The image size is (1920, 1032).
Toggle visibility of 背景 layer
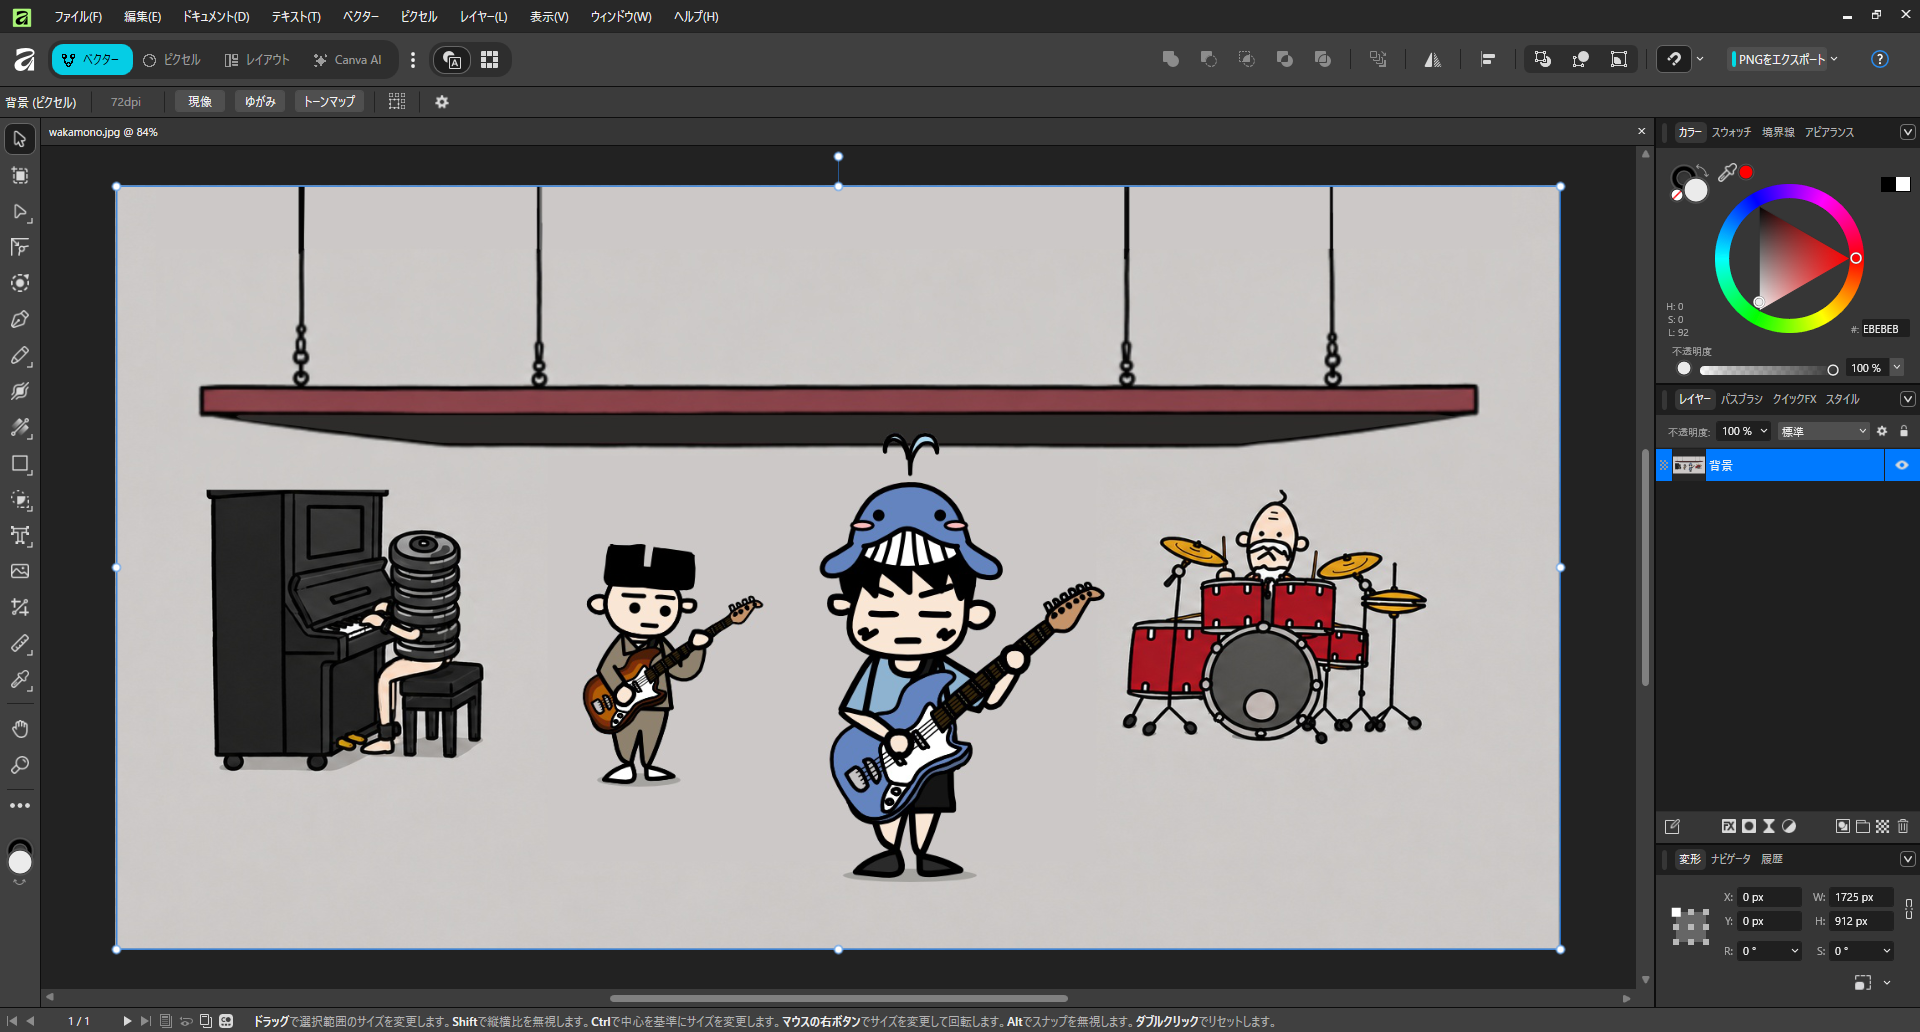pyautogui.click(x=1902, y=465)
